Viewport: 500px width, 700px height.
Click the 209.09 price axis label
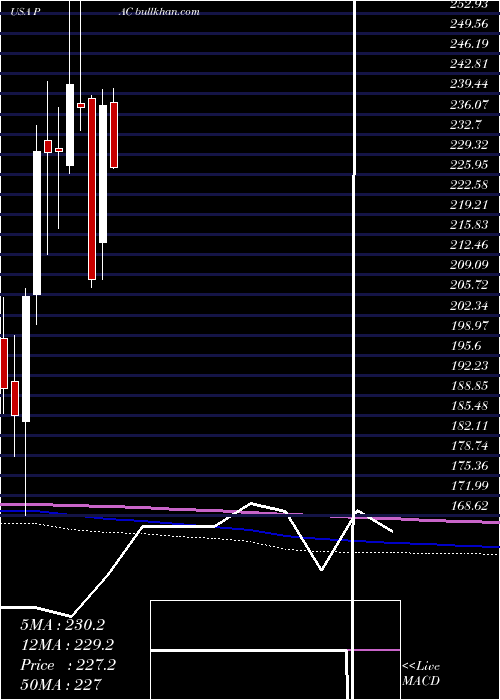[x=469, y=265]
